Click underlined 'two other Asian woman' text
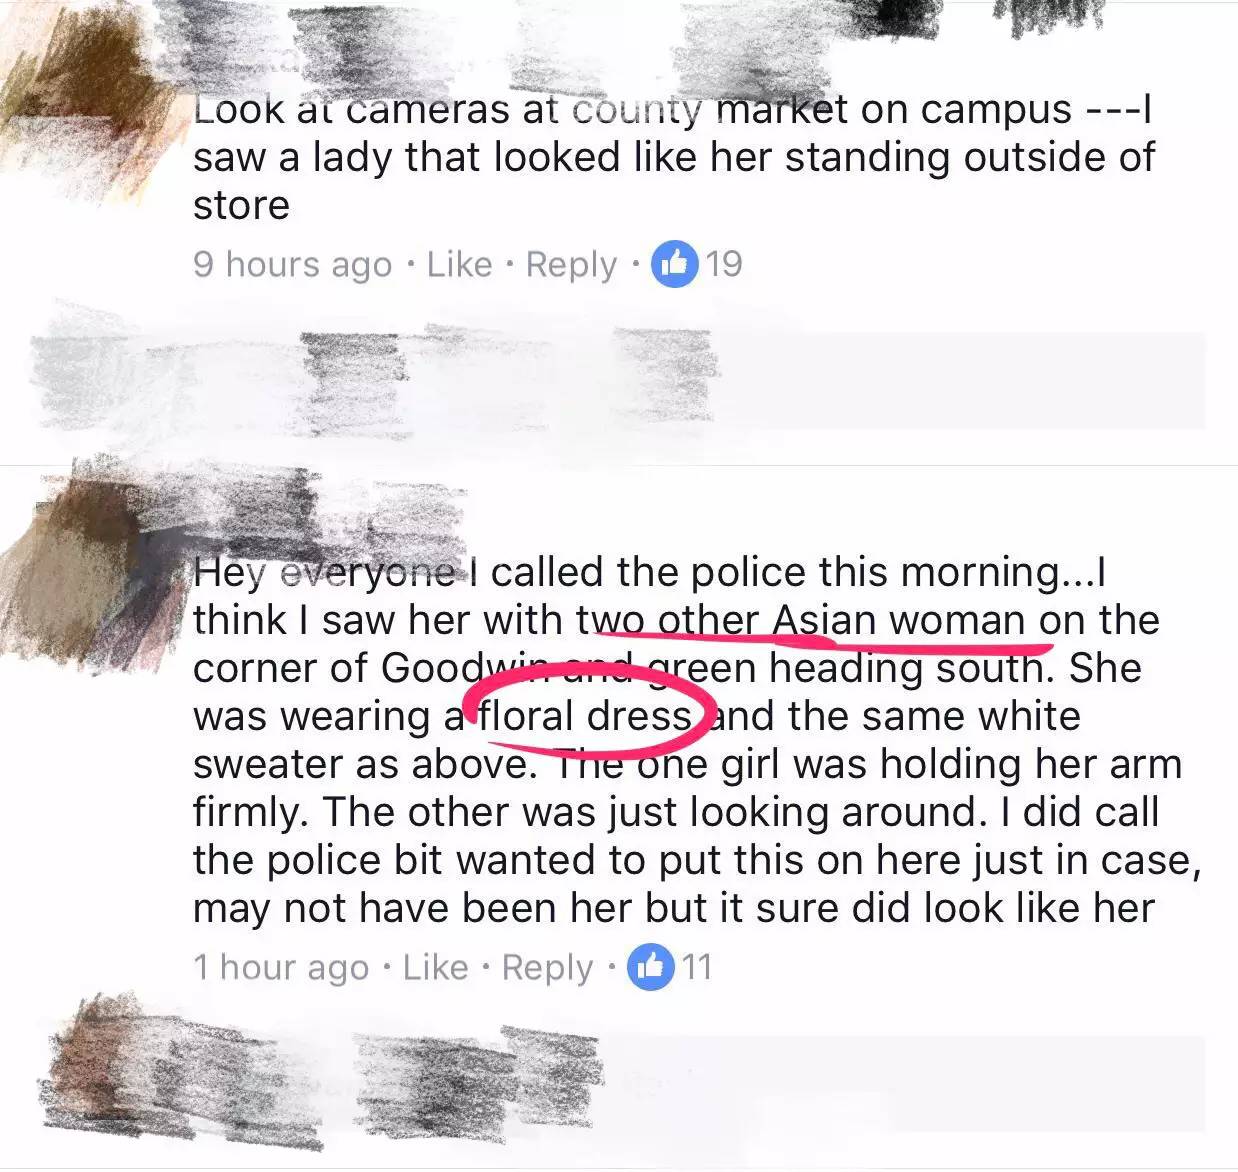1238x1172 pixels. click(x=802, y=620)
